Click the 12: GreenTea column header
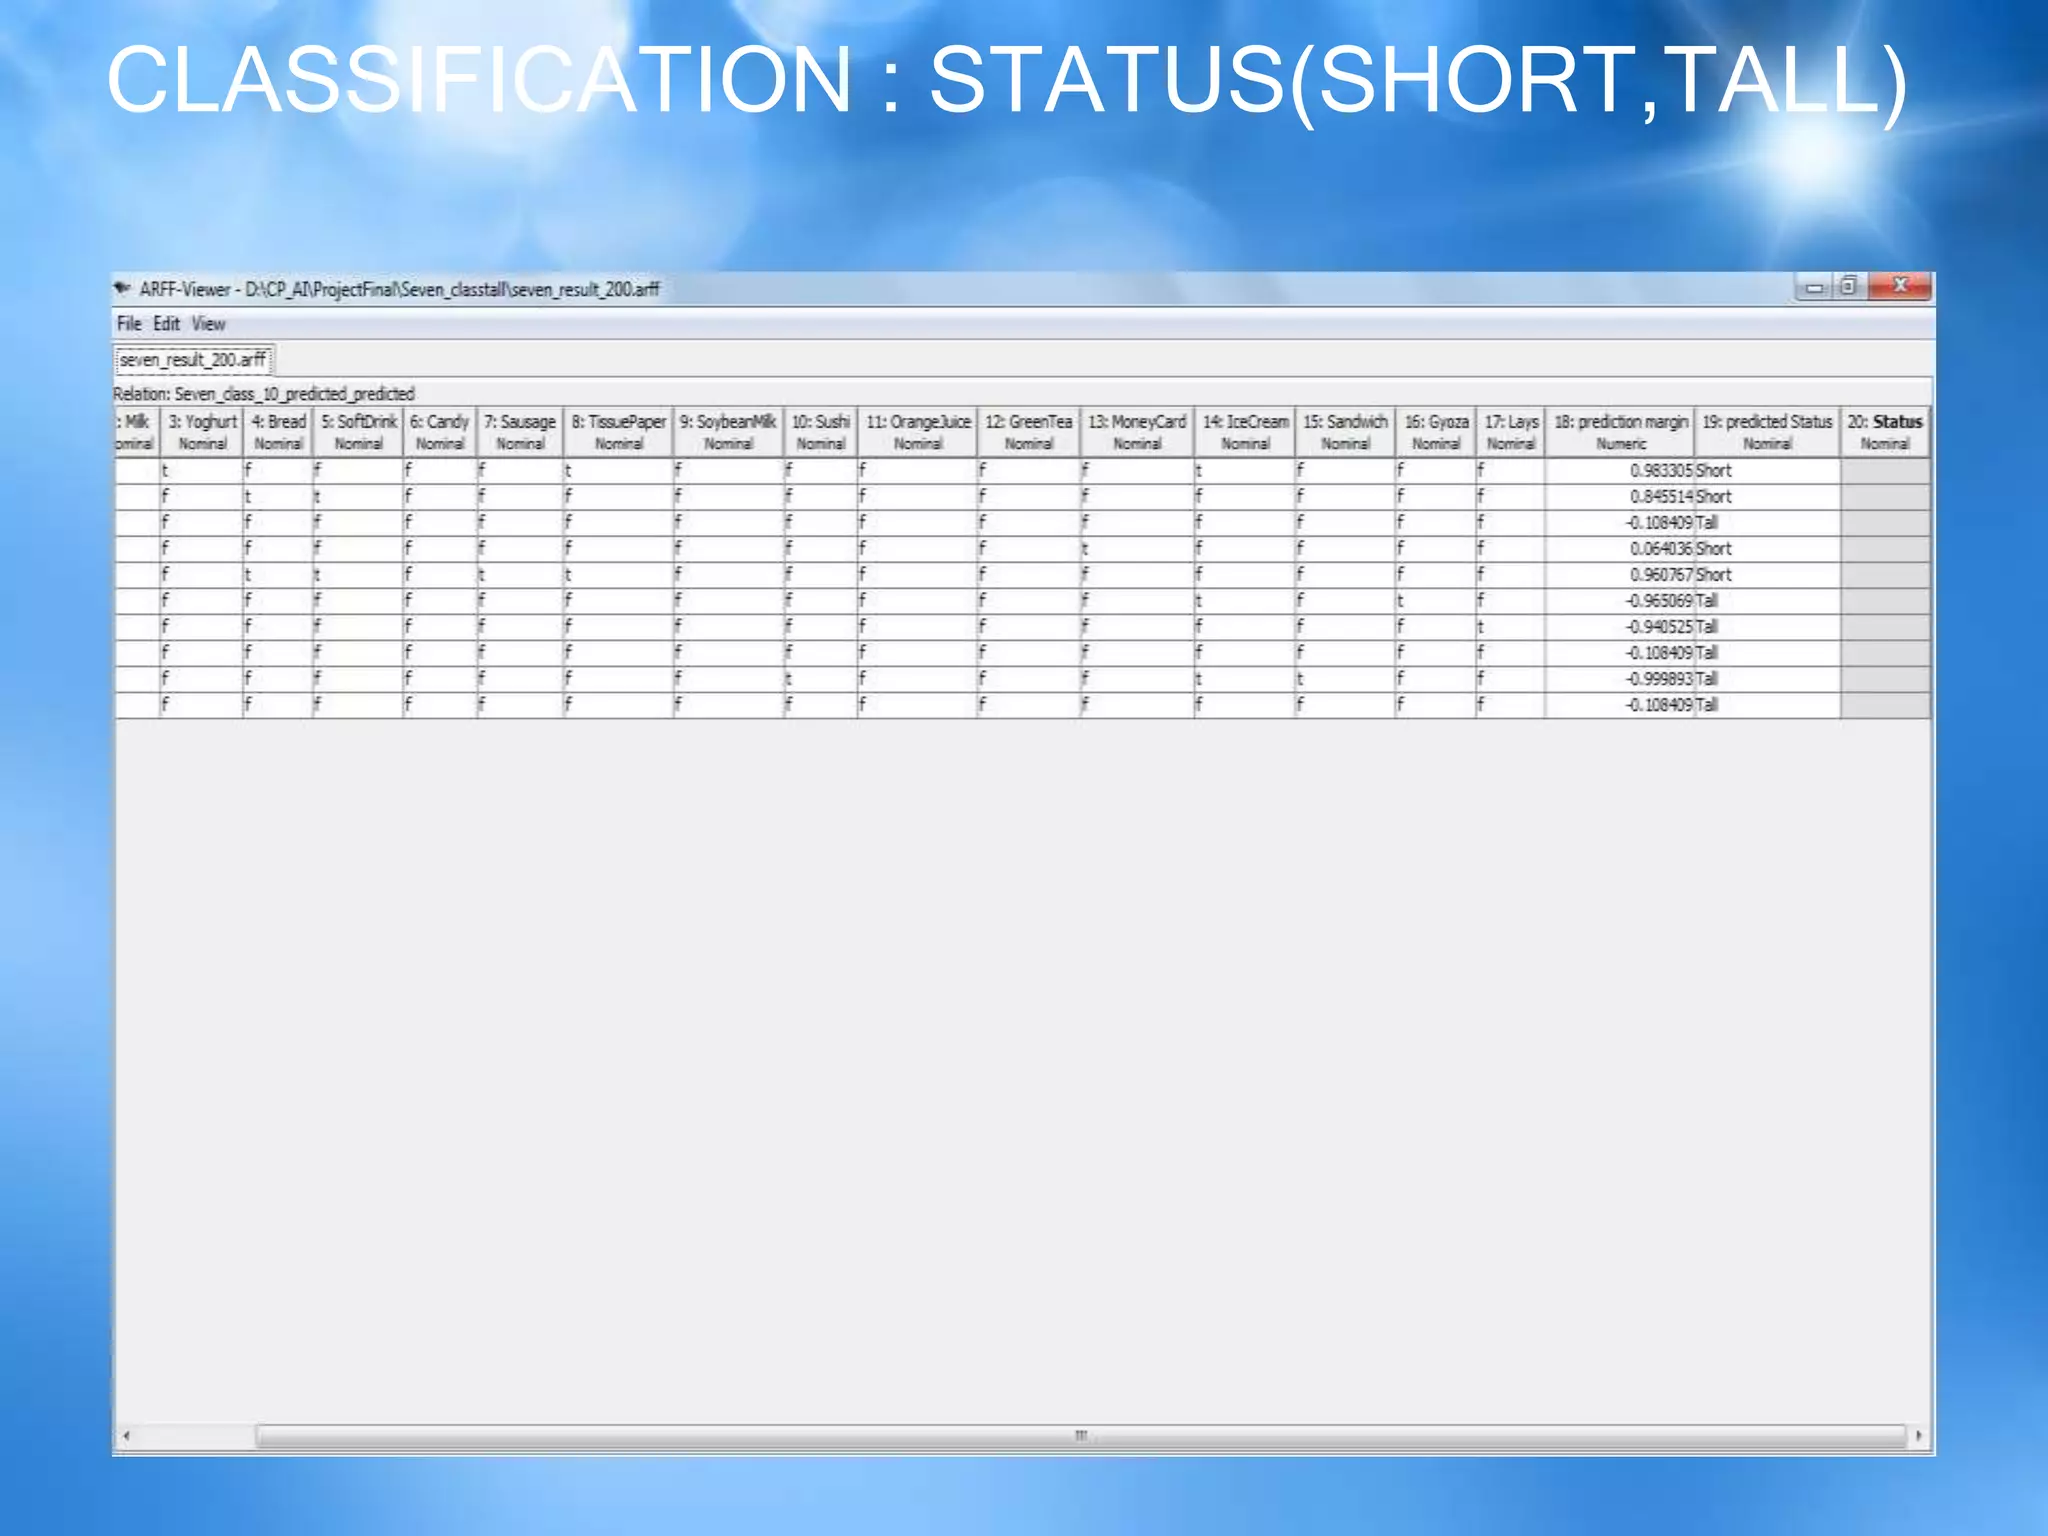2048x1536 pixels. [1028, 432]
